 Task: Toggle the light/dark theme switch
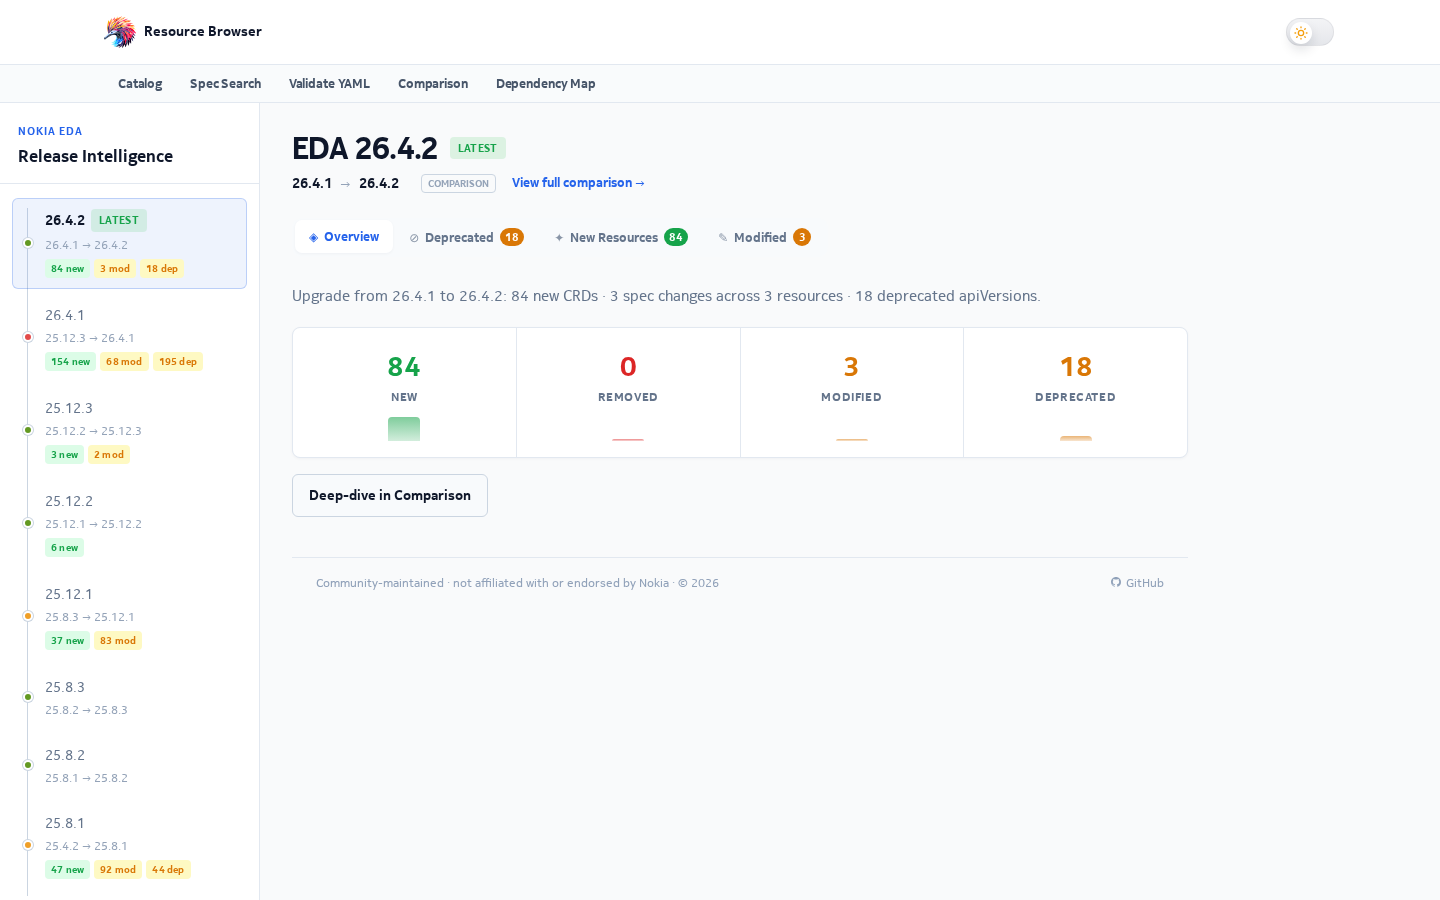click(x=1310, y=33)
